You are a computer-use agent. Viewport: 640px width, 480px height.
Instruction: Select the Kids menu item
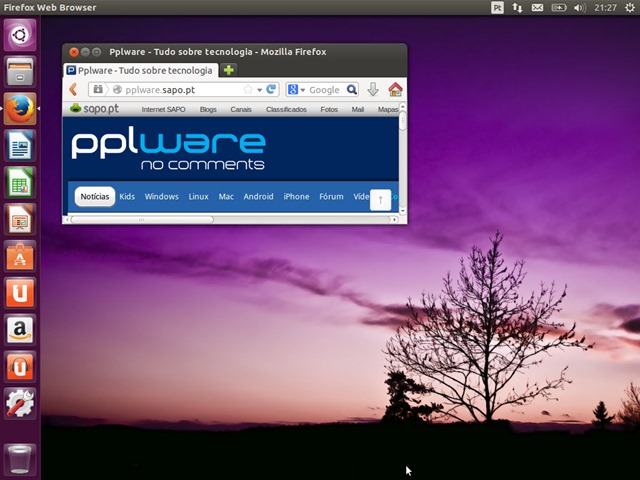[127, 197]
